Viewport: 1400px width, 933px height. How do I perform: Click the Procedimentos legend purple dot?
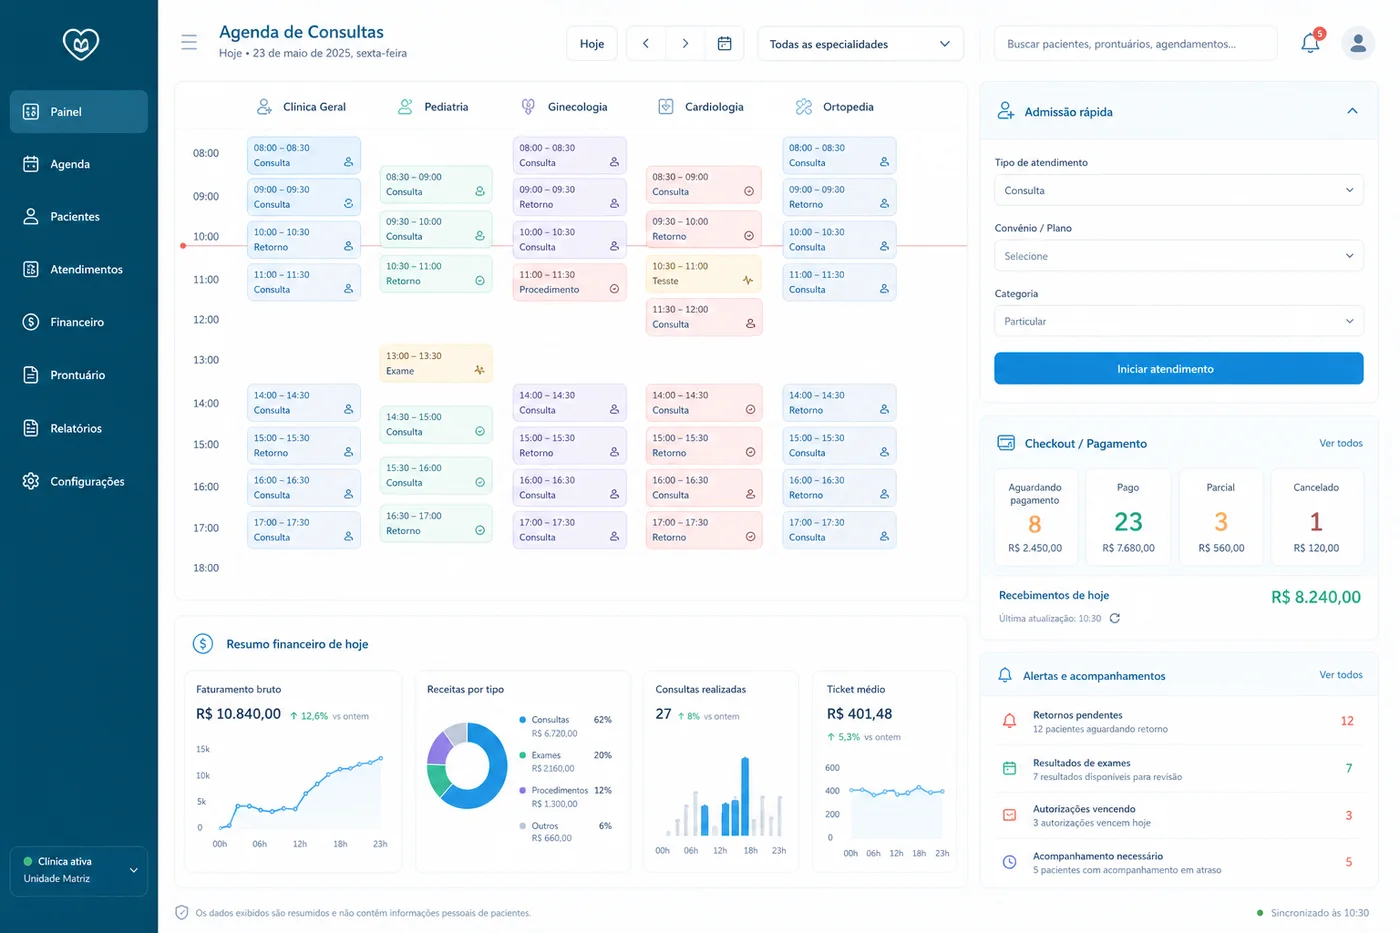[522, 790]
